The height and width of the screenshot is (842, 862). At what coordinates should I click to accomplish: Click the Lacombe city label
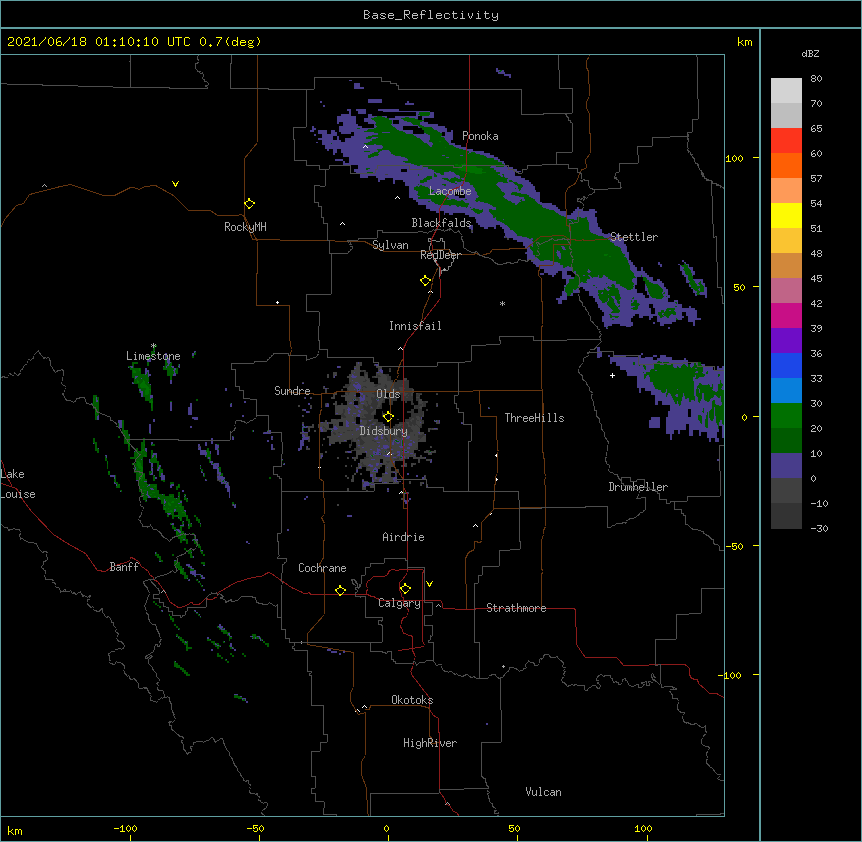point(450,191)
